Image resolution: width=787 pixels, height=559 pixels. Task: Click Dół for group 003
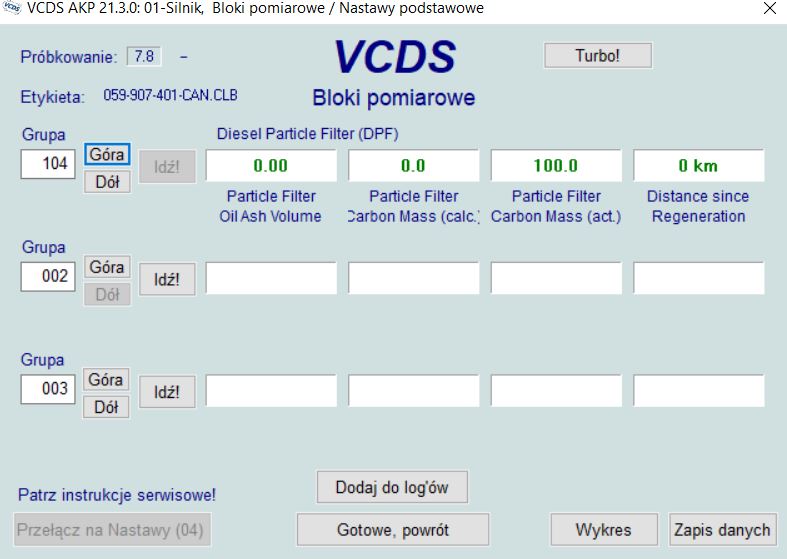click(106, 407)
